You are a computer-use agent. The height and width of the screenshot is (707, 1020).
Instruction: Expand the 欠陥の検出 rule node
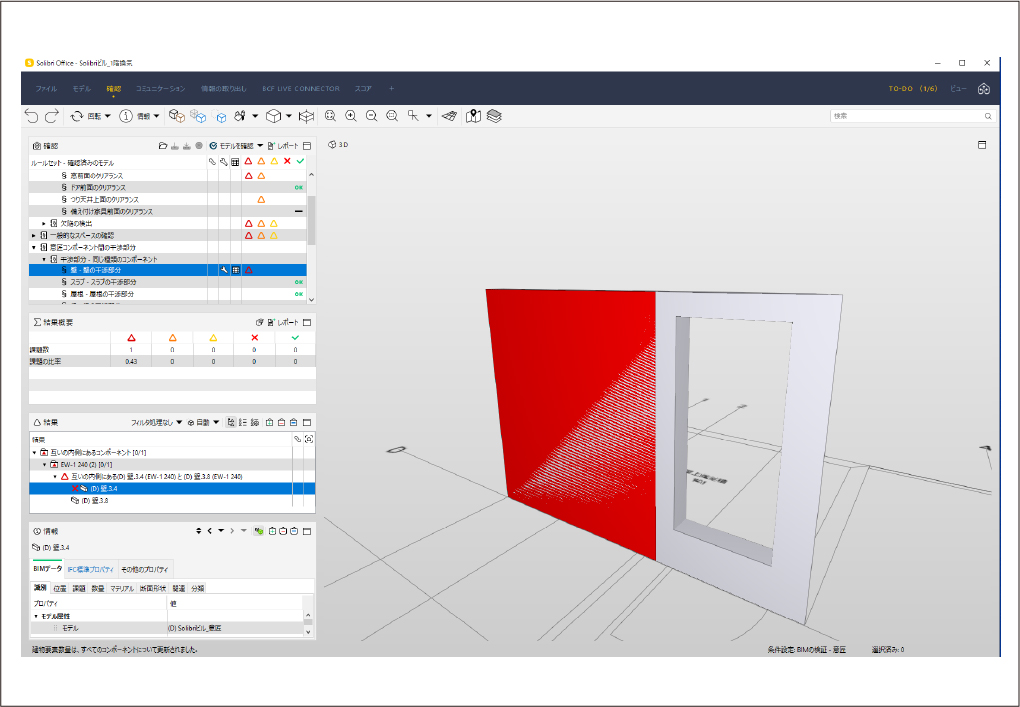pyautogui.click(x=44, y=223)
